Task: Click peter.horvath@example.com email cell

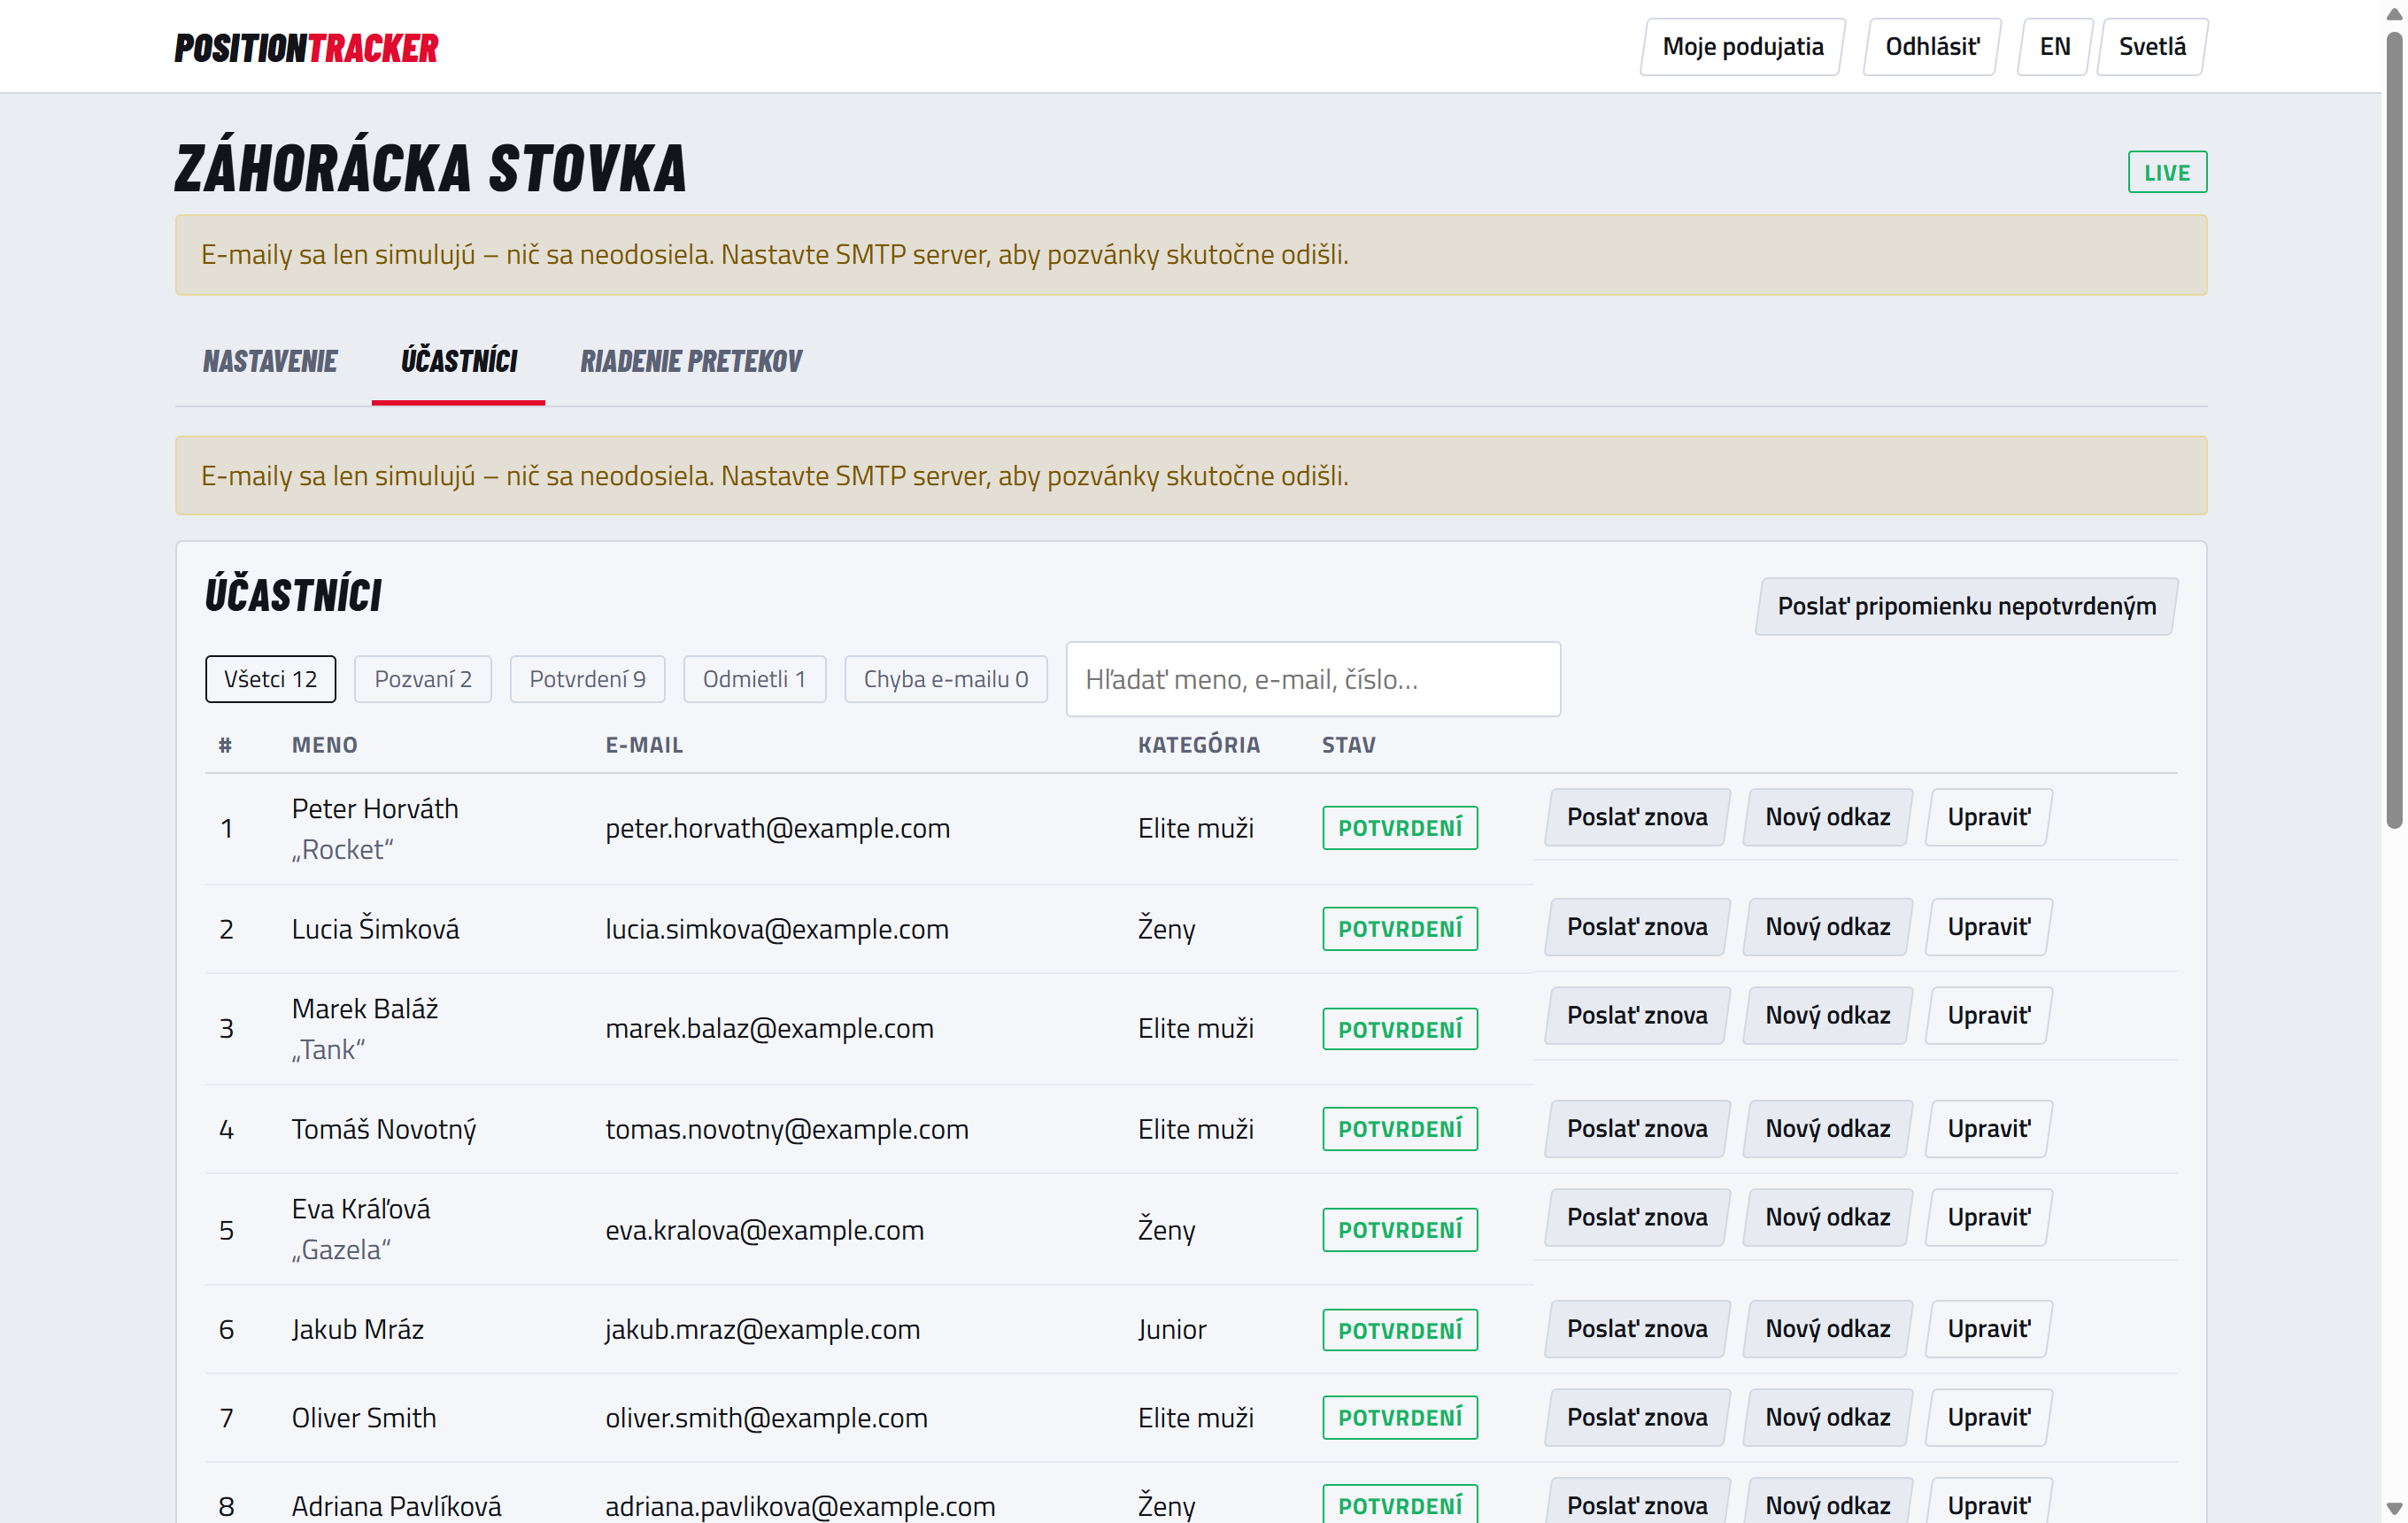Action: [x=777, y=829]
